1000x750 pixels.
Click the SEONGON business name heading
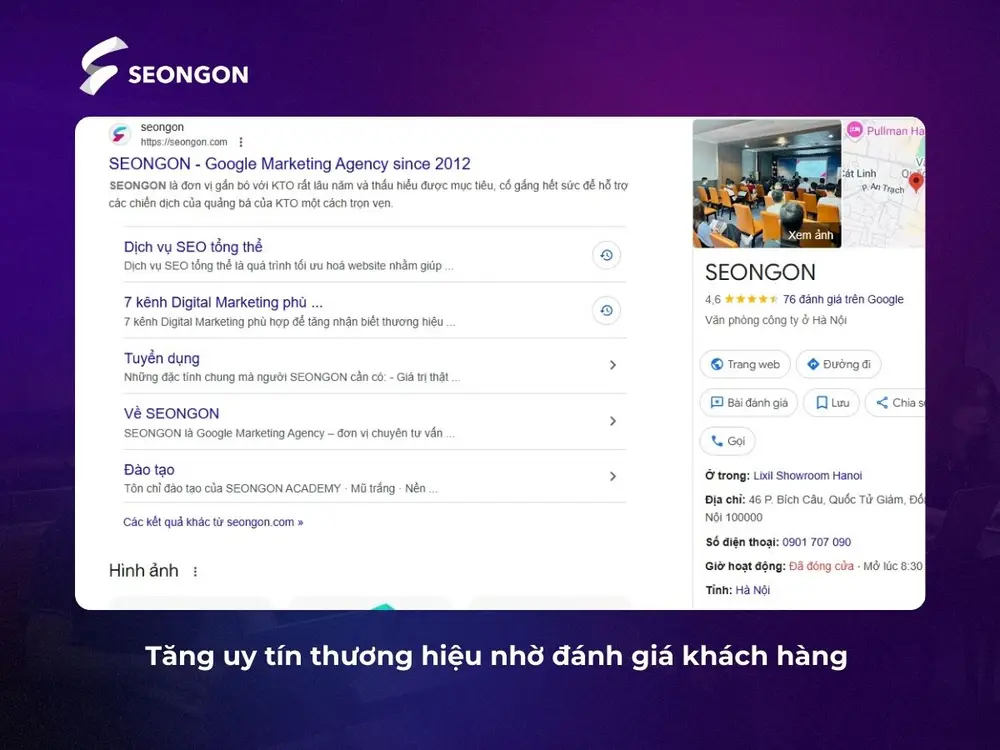760,272
